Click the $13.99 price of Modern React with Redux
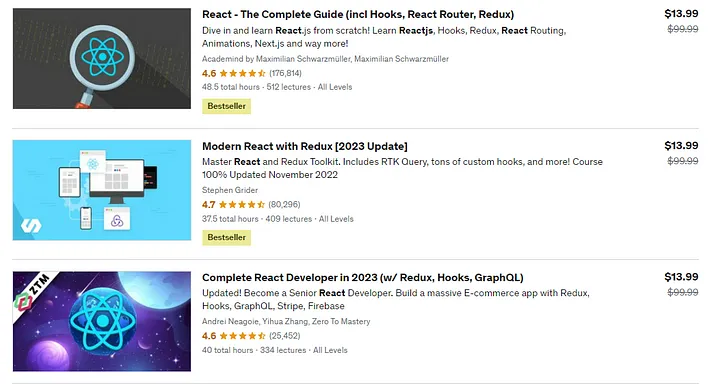Image resolution: width=720 pixels, height=390 pixels. [681, 146]
